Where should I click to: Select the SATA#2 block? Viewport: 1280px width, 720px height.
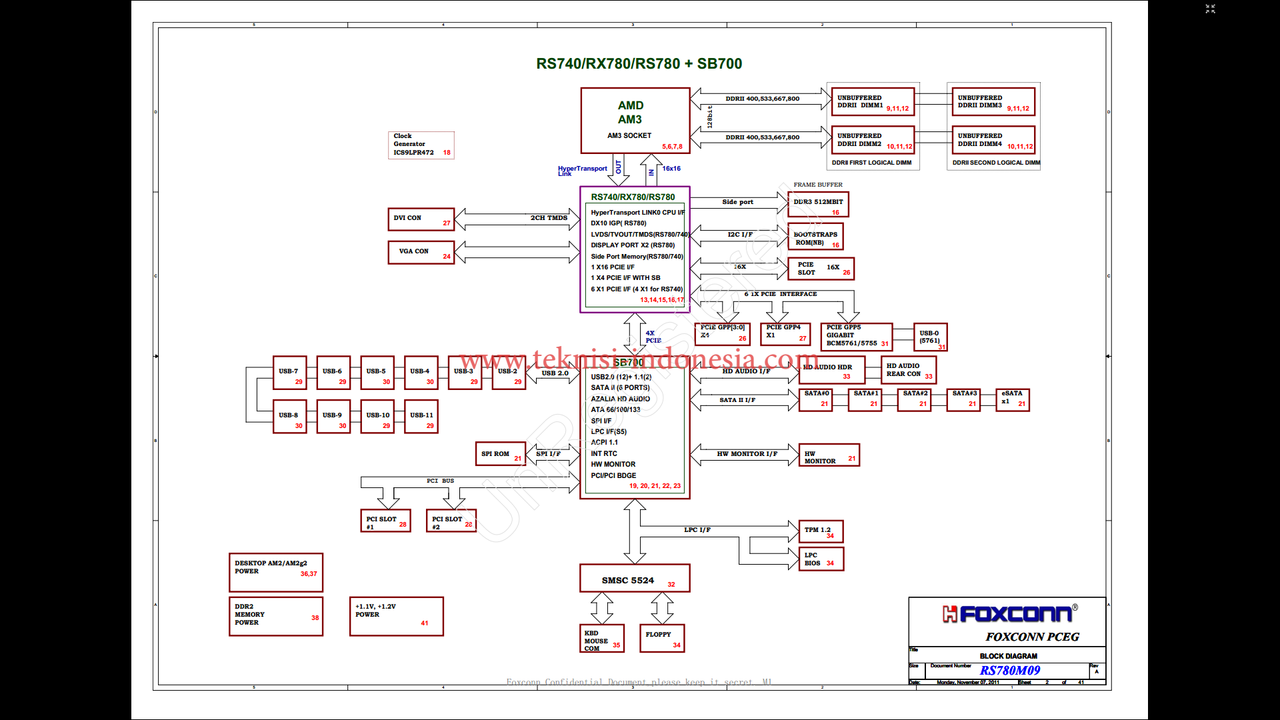914,399
